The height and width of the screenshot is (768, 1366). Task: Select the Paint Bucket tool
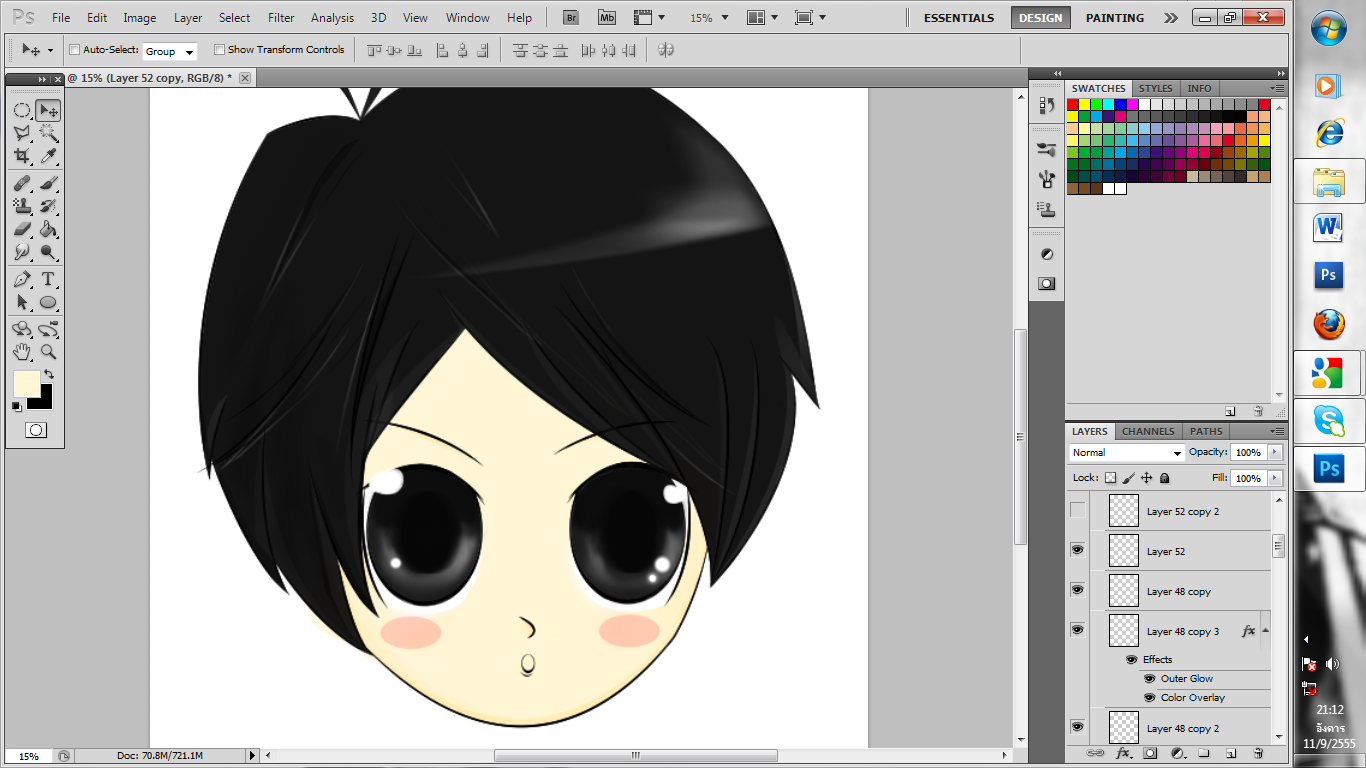pyautogui.click(x=48, y=229)
